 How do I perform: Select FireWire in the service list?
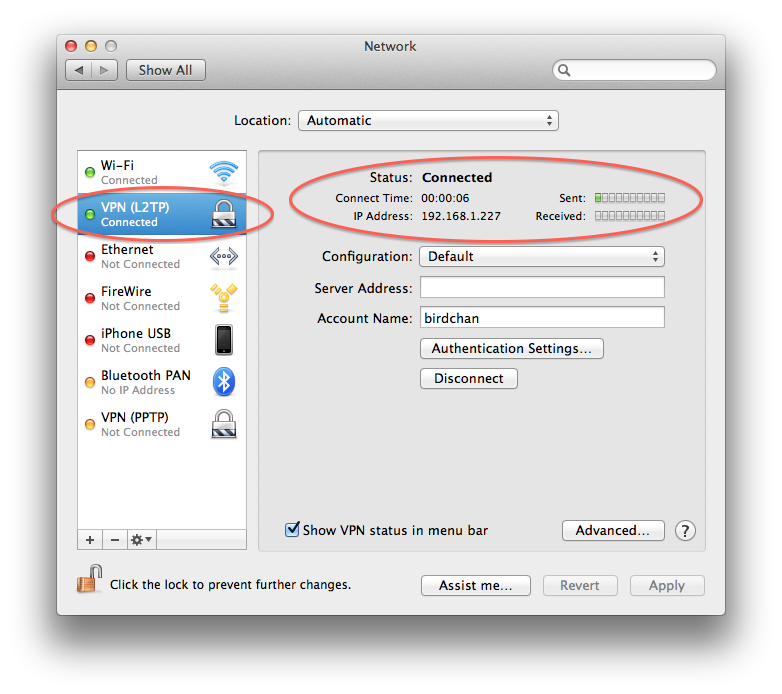coord(162,298)
